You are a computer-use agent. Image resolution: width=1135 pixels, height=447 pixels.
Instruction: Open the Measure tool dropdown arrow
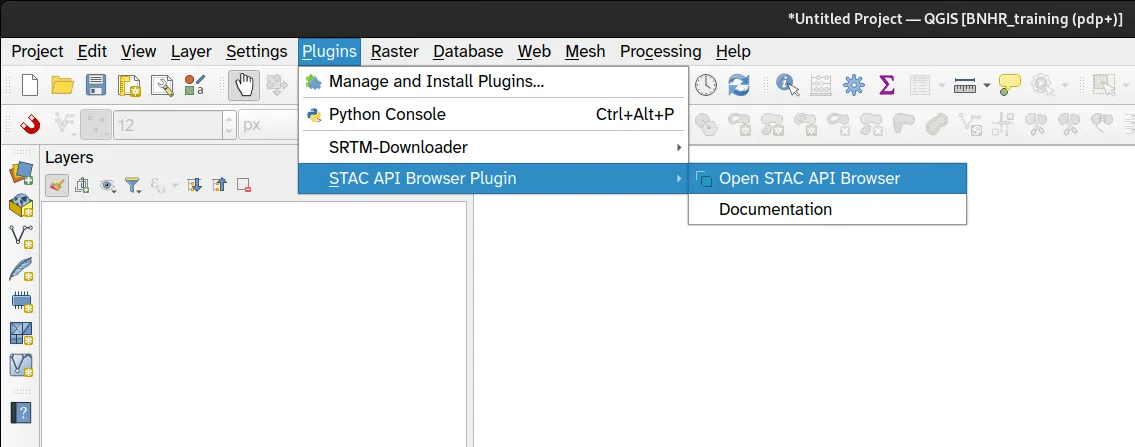986,85
